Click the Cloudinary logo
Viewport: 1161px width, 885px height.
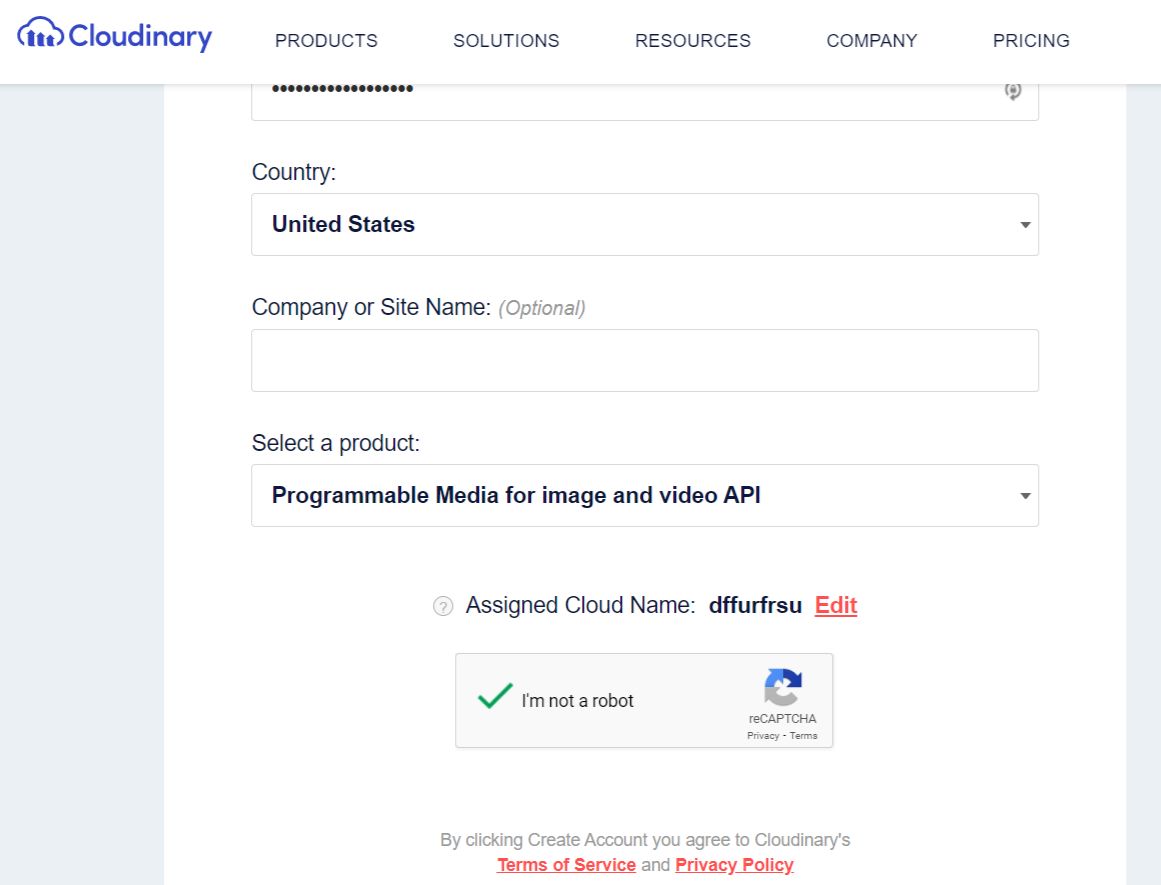click(115, 35)
